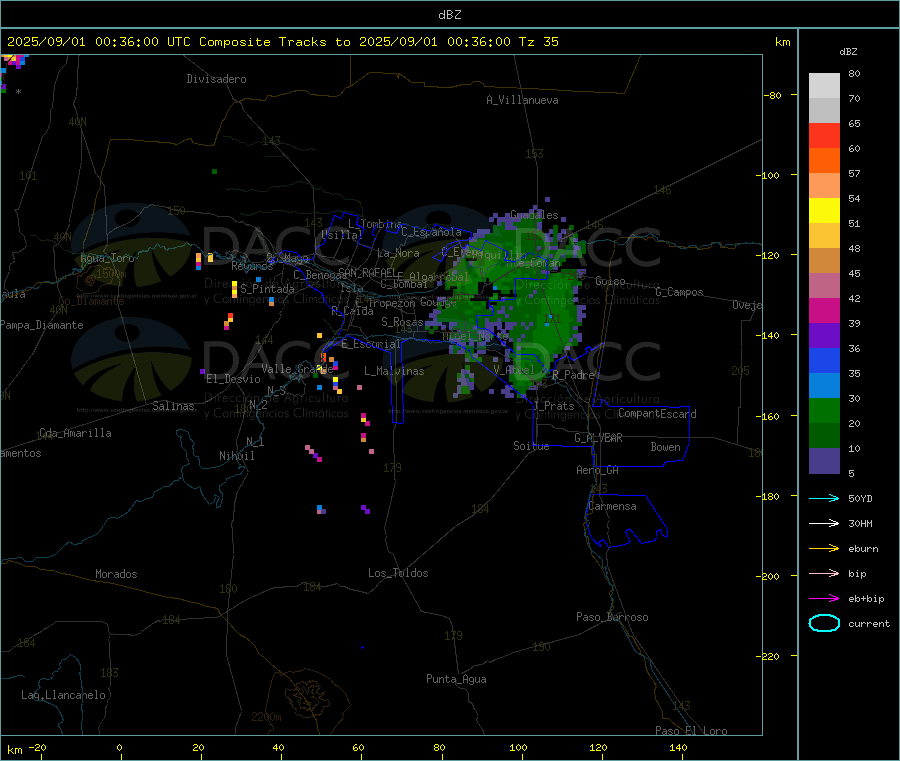Select the green 30 dBZ color swatch
The image size is (900, 761).
824,410
